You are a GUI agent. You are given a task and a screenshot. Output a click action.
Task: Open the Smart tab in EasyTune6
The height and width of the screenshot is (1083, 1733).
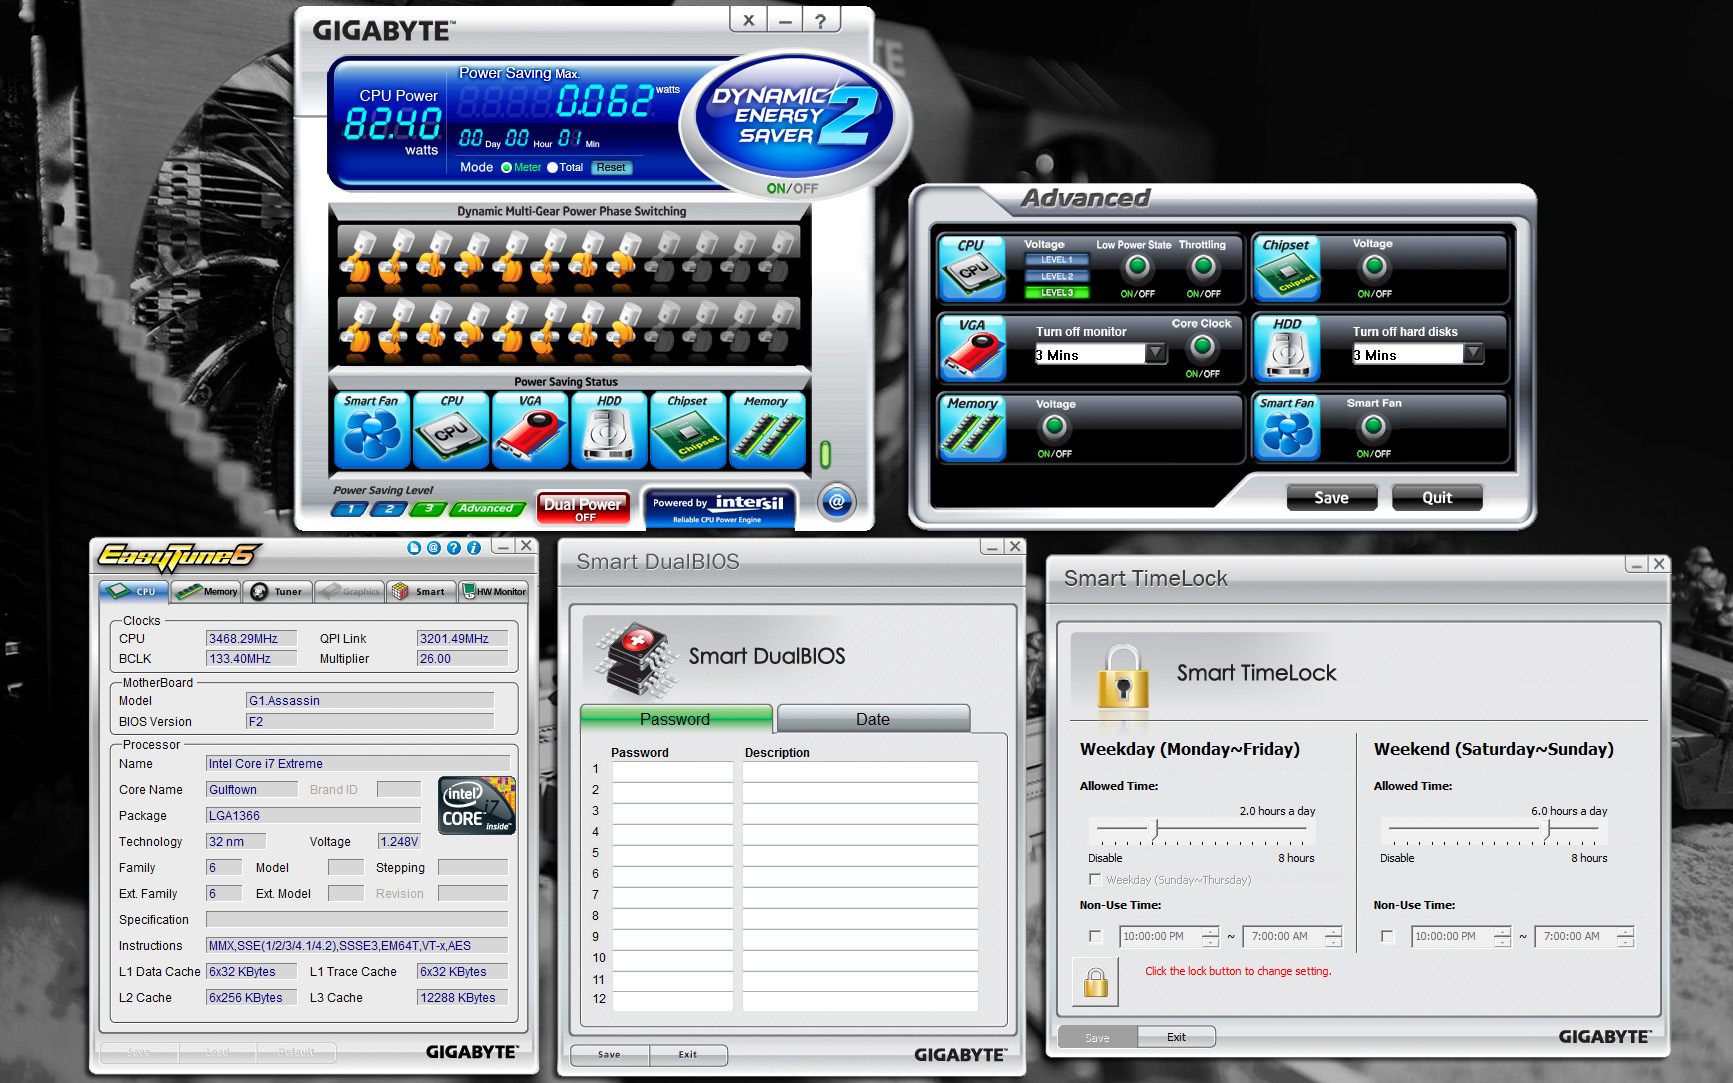[421, 591]
